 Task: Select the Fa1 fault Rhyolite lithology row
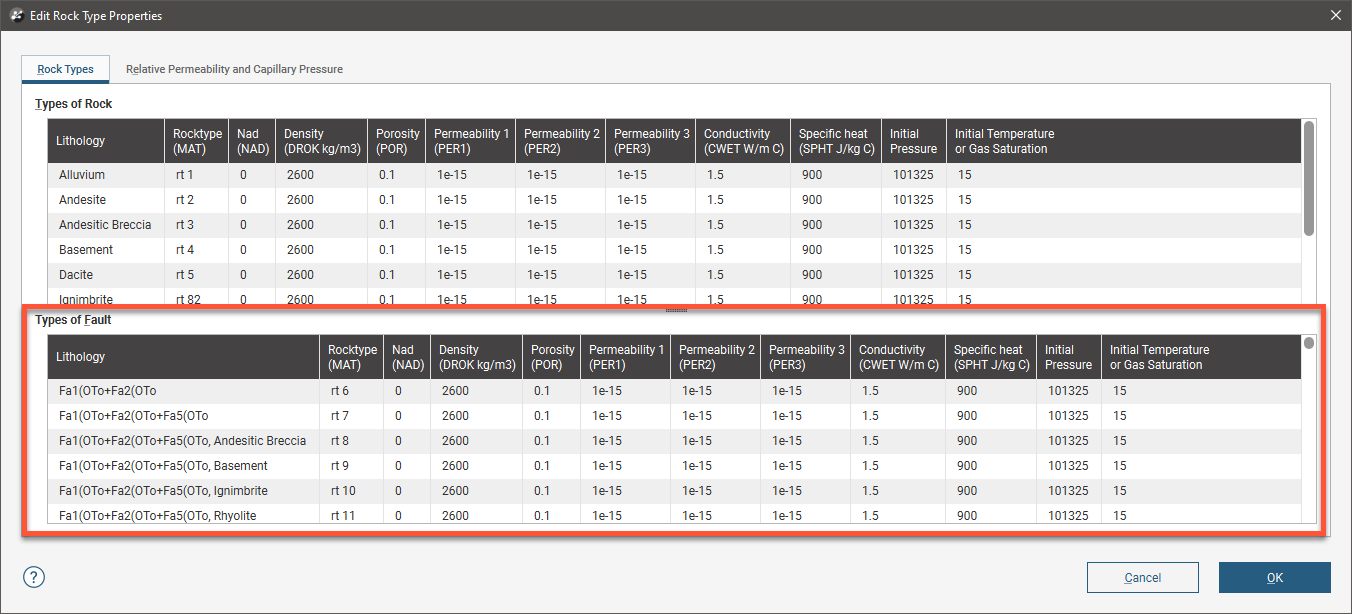point(158,516)
